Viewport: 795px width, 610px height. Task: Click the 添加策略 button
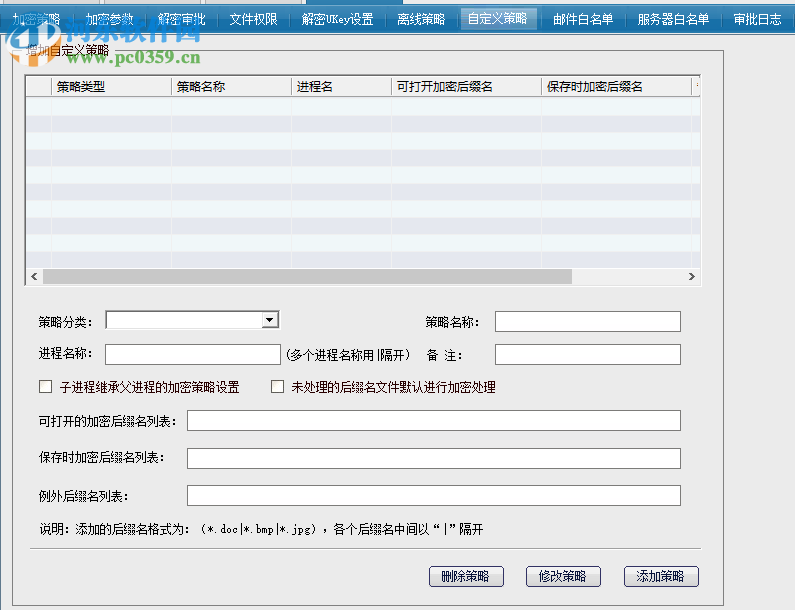[661, 577]
